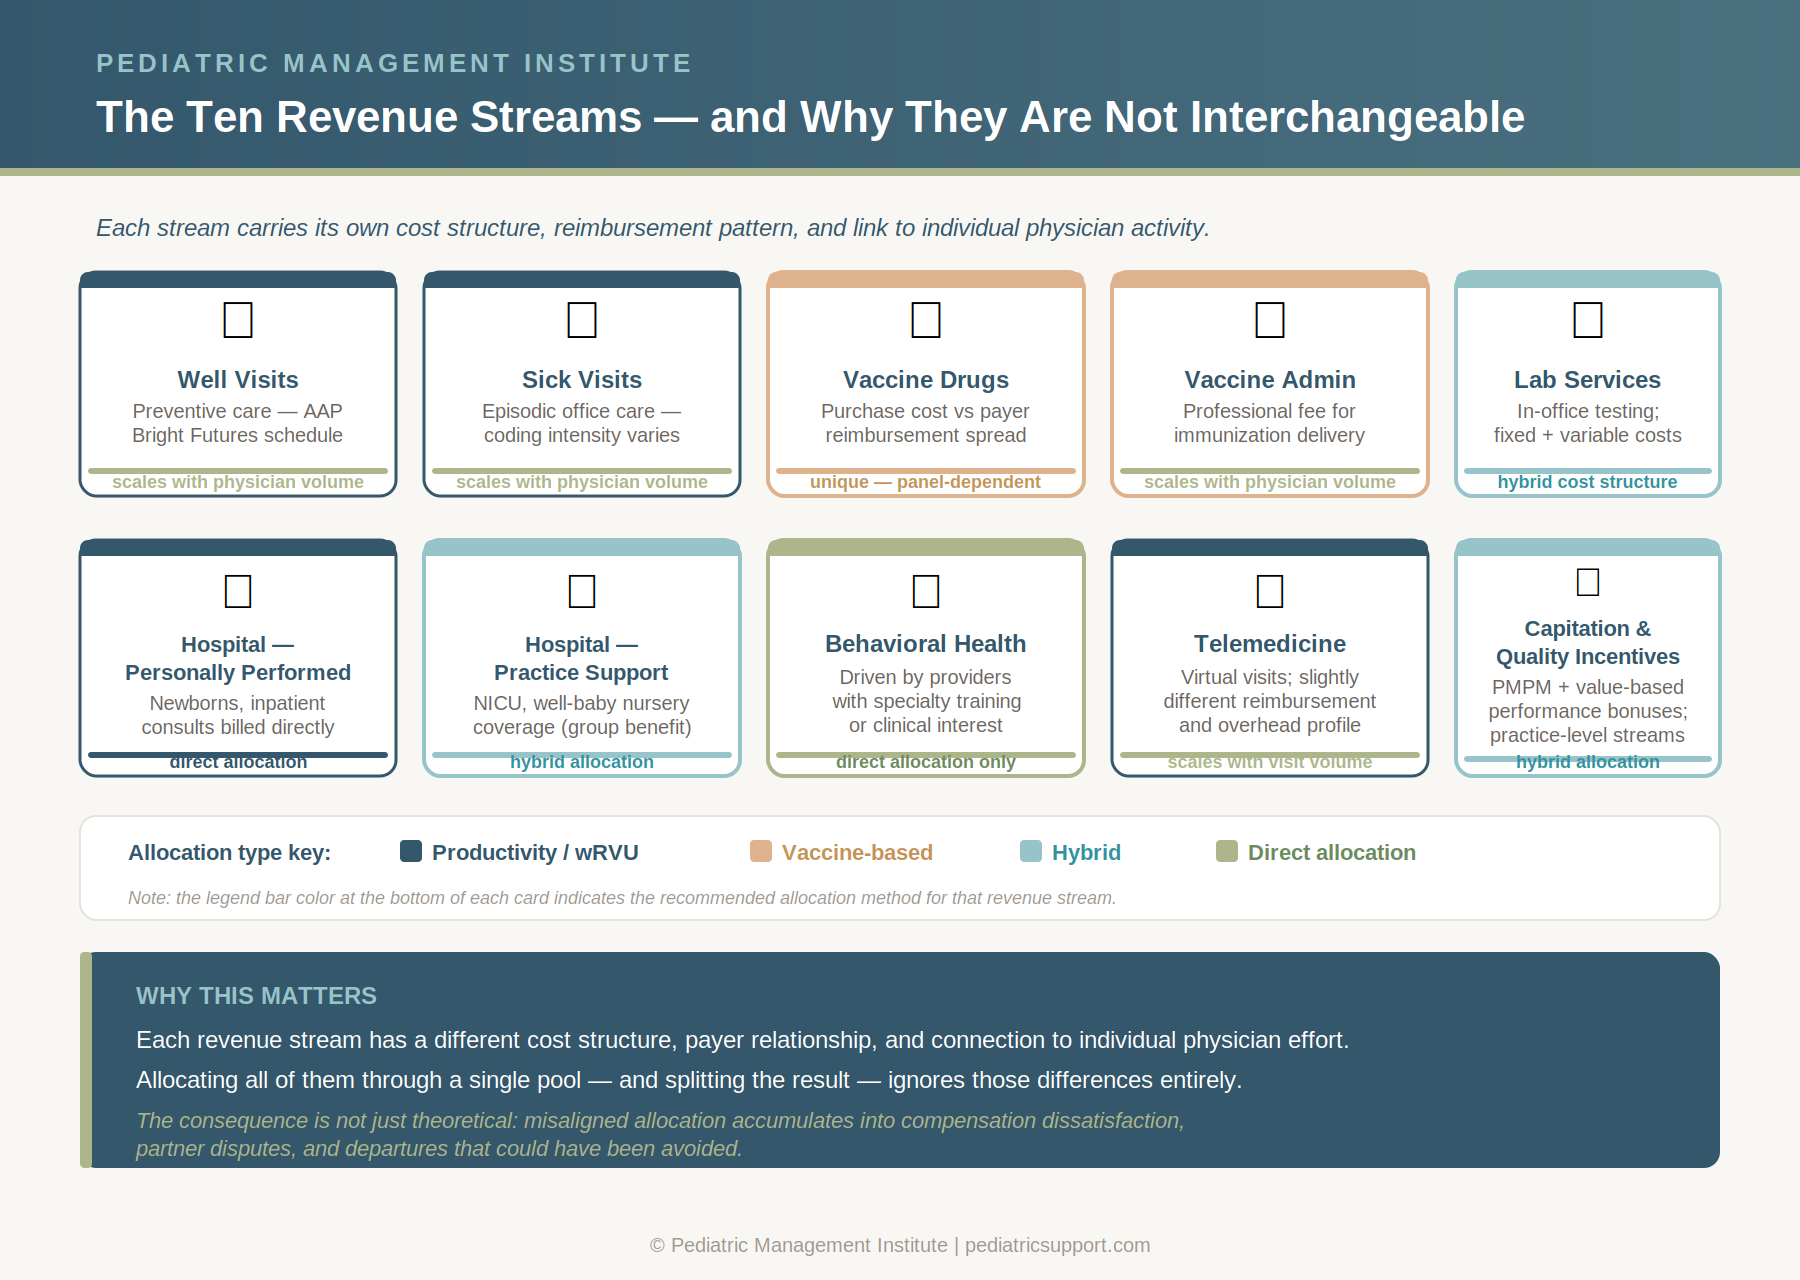1800x1280 pixels.
Task: Select the Vaccine Admin icon
Action: click(1269, 321)
